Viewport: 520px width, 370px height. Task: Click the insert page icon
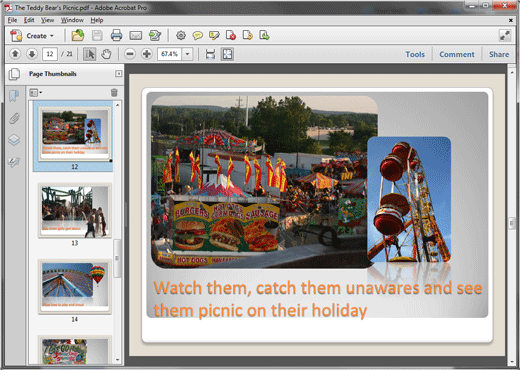(264, 35)
